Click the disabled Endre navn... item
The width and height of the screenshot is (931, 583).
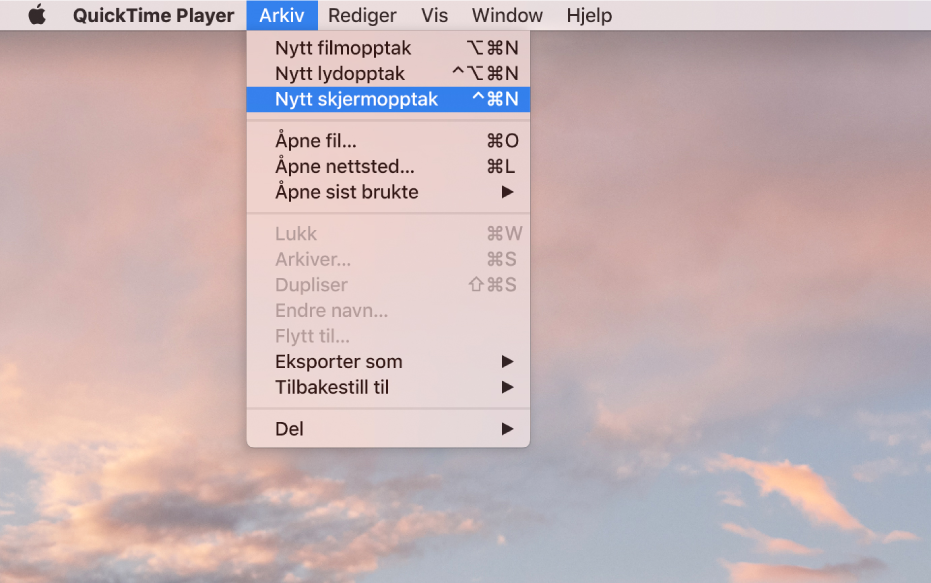388,310
